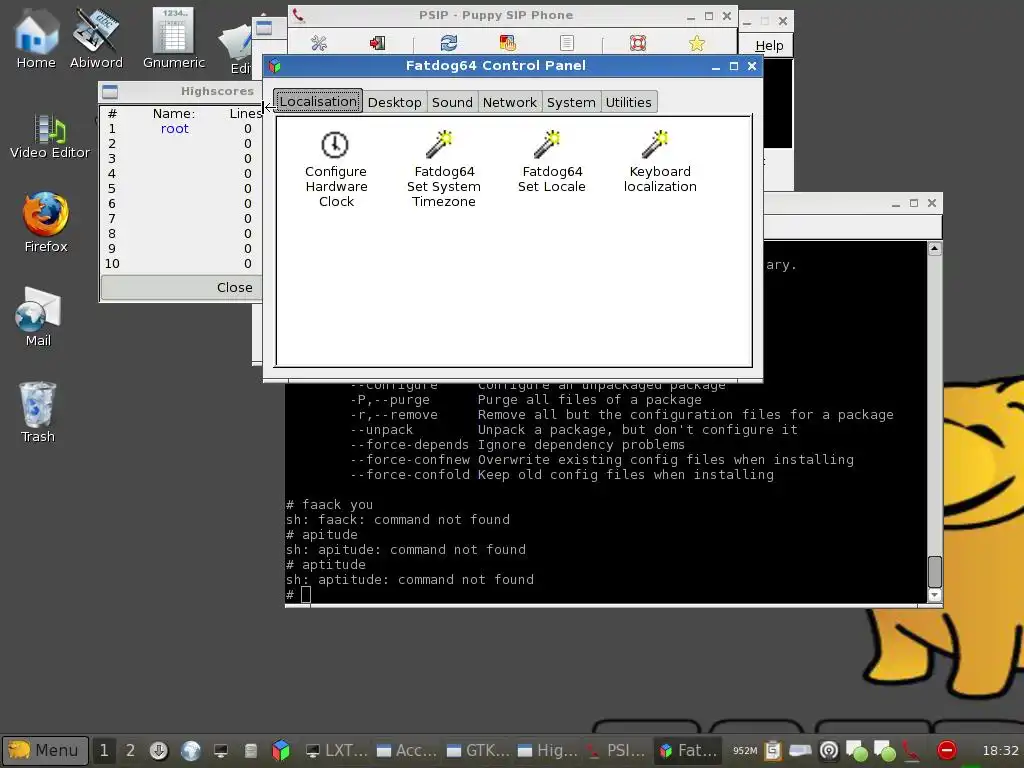Open the Trash desktop icon
Screen dimensions: 1024x768
point(38,412)
